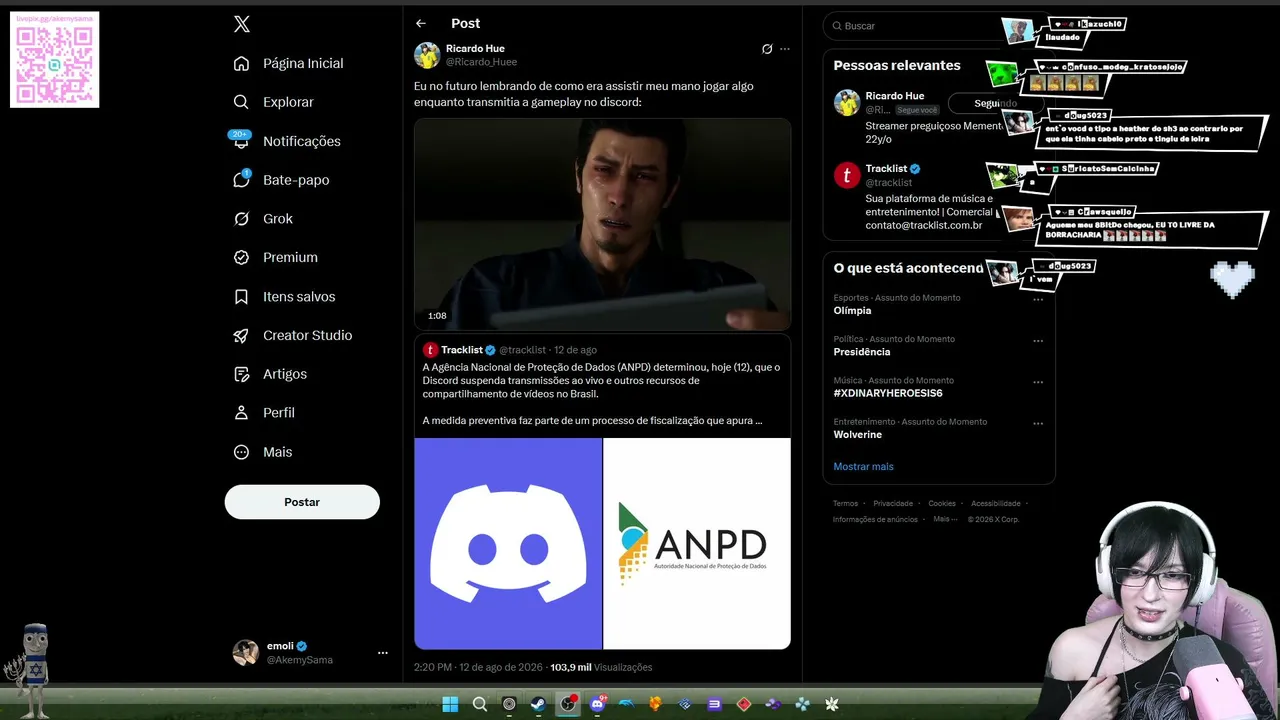Screen dimensions: 1280x720
Task: Click the Tracklist red avatar in sidebar
Action: pos(847,175)
